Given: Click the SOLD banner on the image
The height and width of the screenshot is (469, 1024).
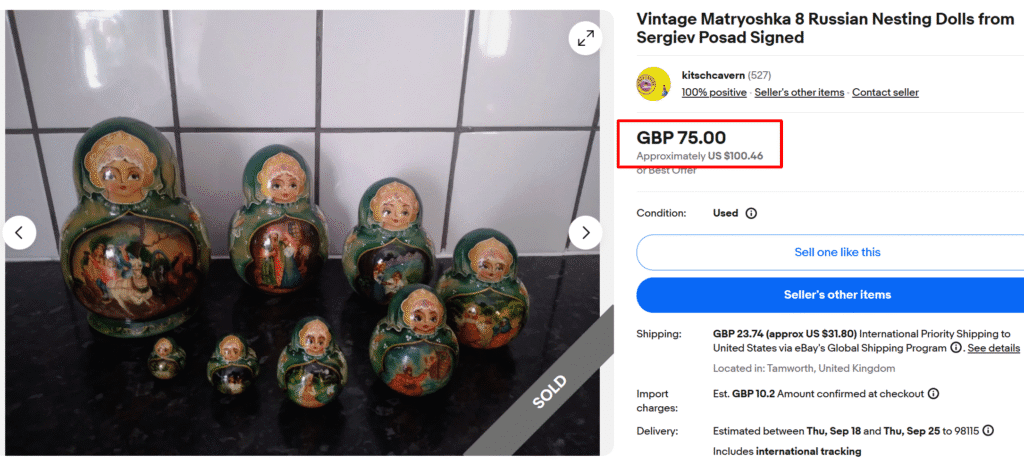Looking at the screenshot, I should [x=549, y=391].
